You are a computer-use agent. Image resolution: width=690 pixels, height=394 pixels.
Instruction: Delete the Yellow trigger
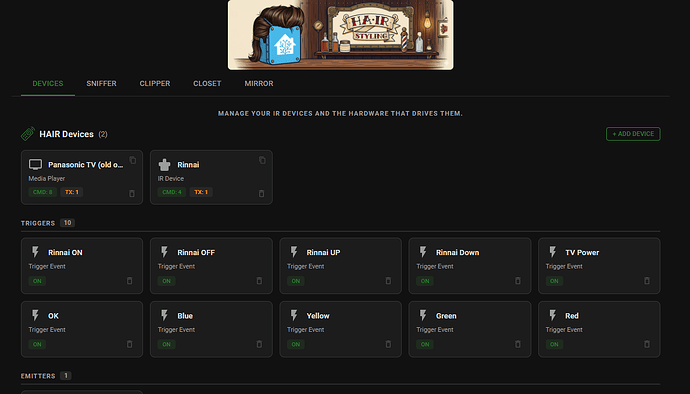pos(388,344)
